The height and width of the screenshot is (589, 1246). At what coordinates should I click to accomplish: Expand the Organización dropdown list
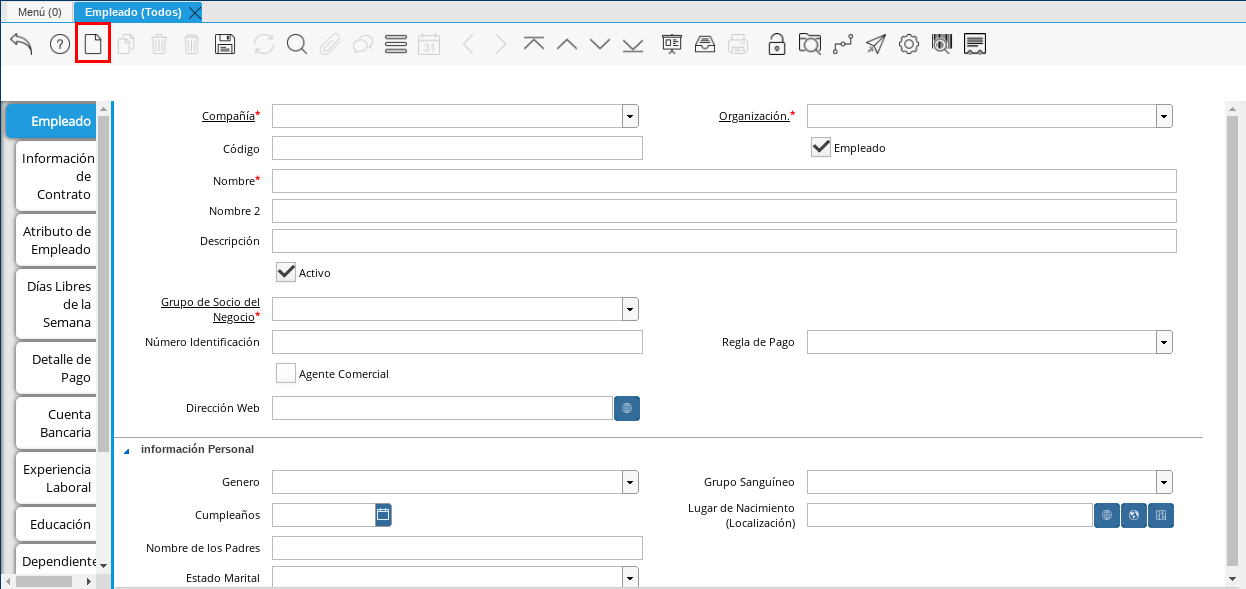click(1164, 117)
